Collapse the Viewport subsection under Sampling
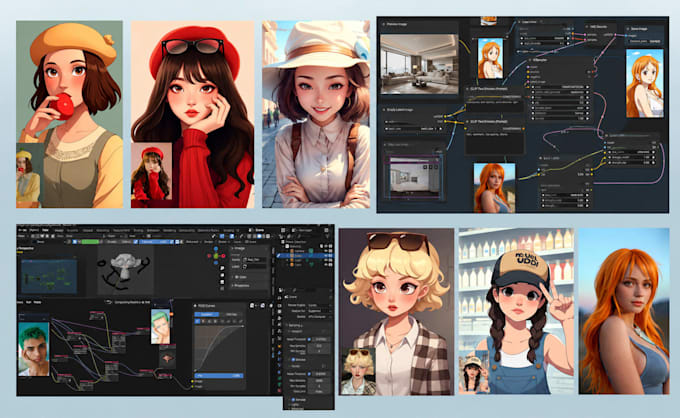Viewport: 680px width, 418px height. 296,331
